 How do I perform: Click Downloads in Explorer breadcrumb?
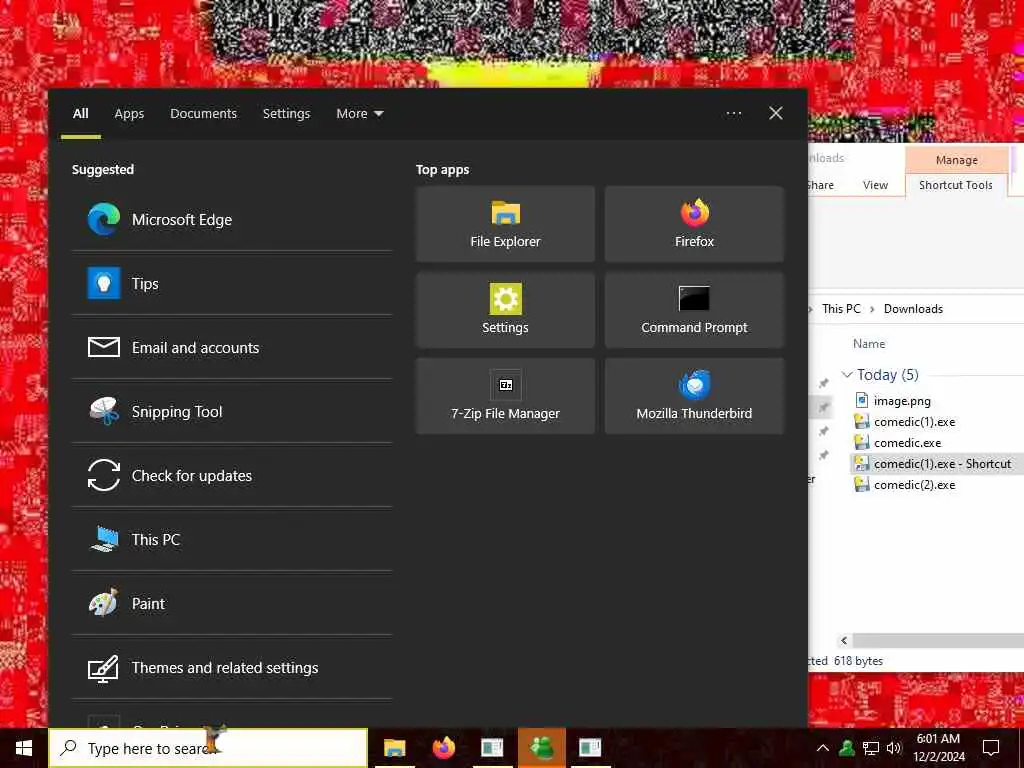point(913,309)
